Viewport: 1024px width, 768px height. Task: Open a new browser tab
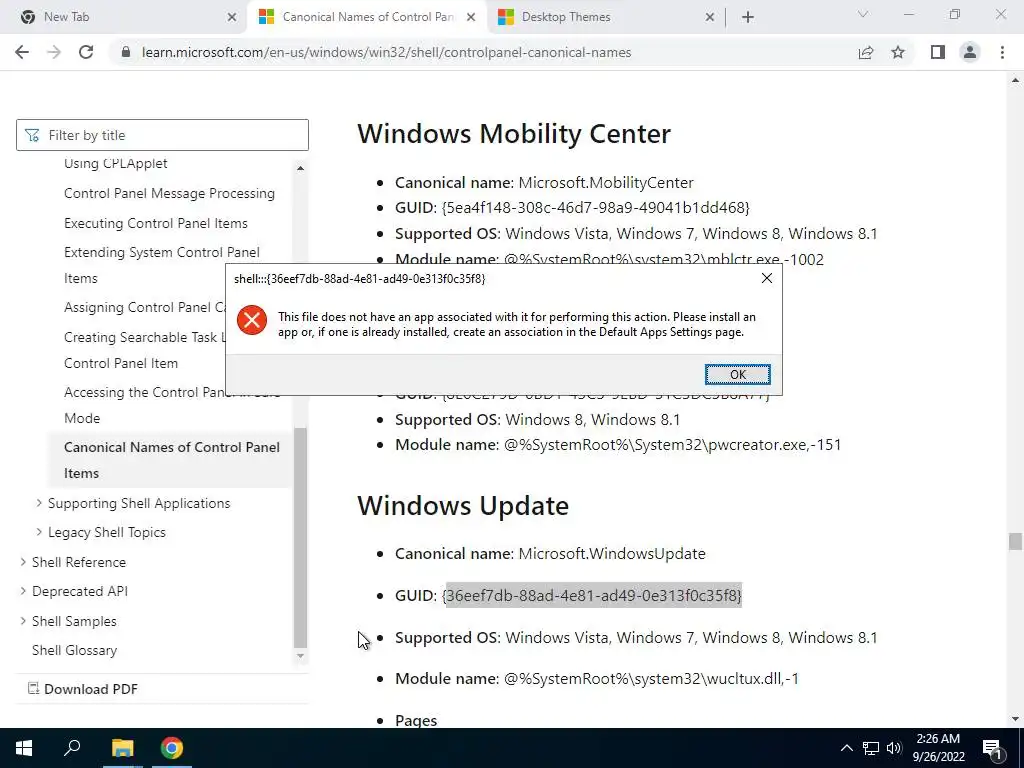[x=748, y=17]
